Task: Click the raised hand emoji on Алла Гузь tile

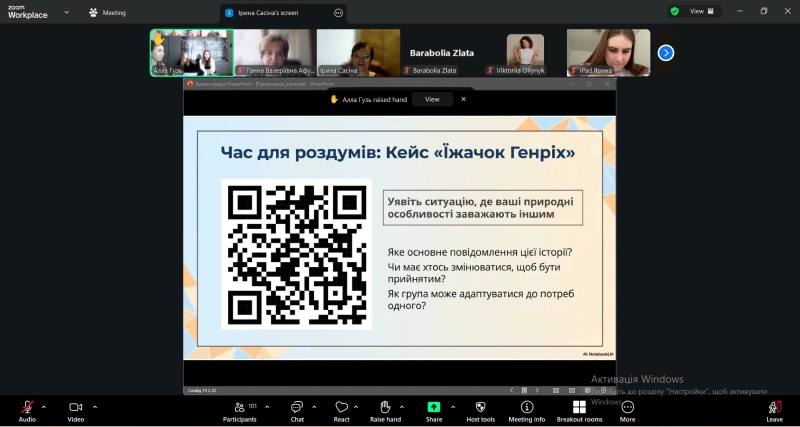Action: 159,38
